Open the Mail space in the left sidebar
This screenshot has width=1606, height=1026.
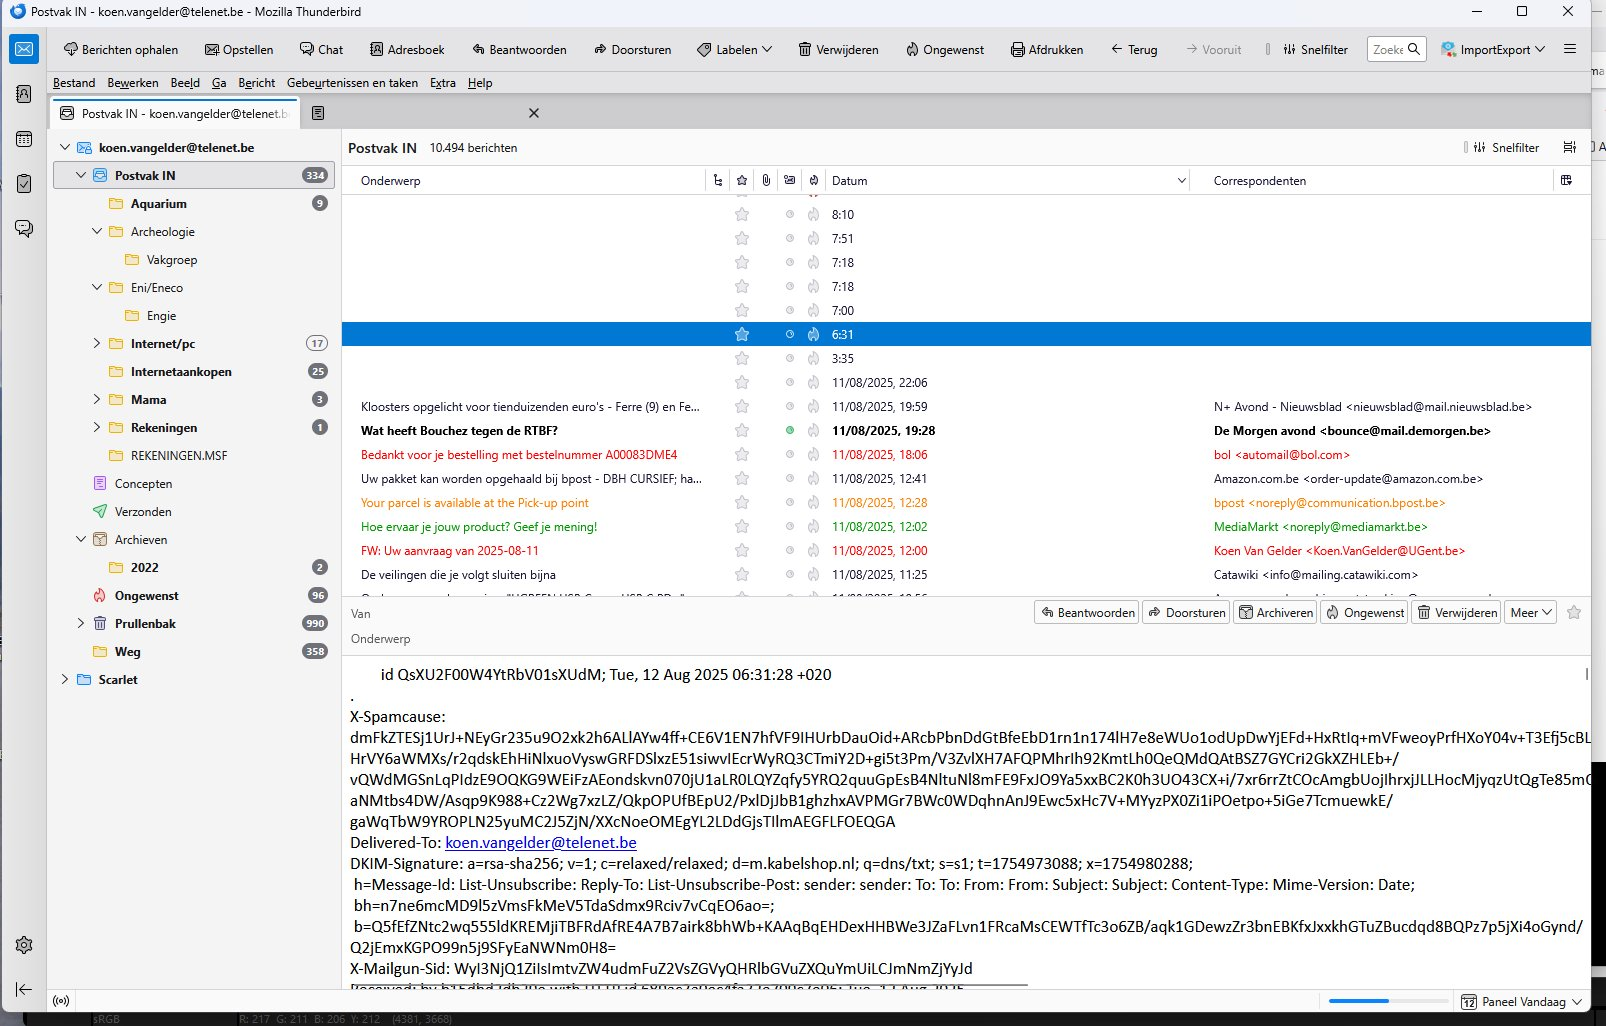[24, 49]
